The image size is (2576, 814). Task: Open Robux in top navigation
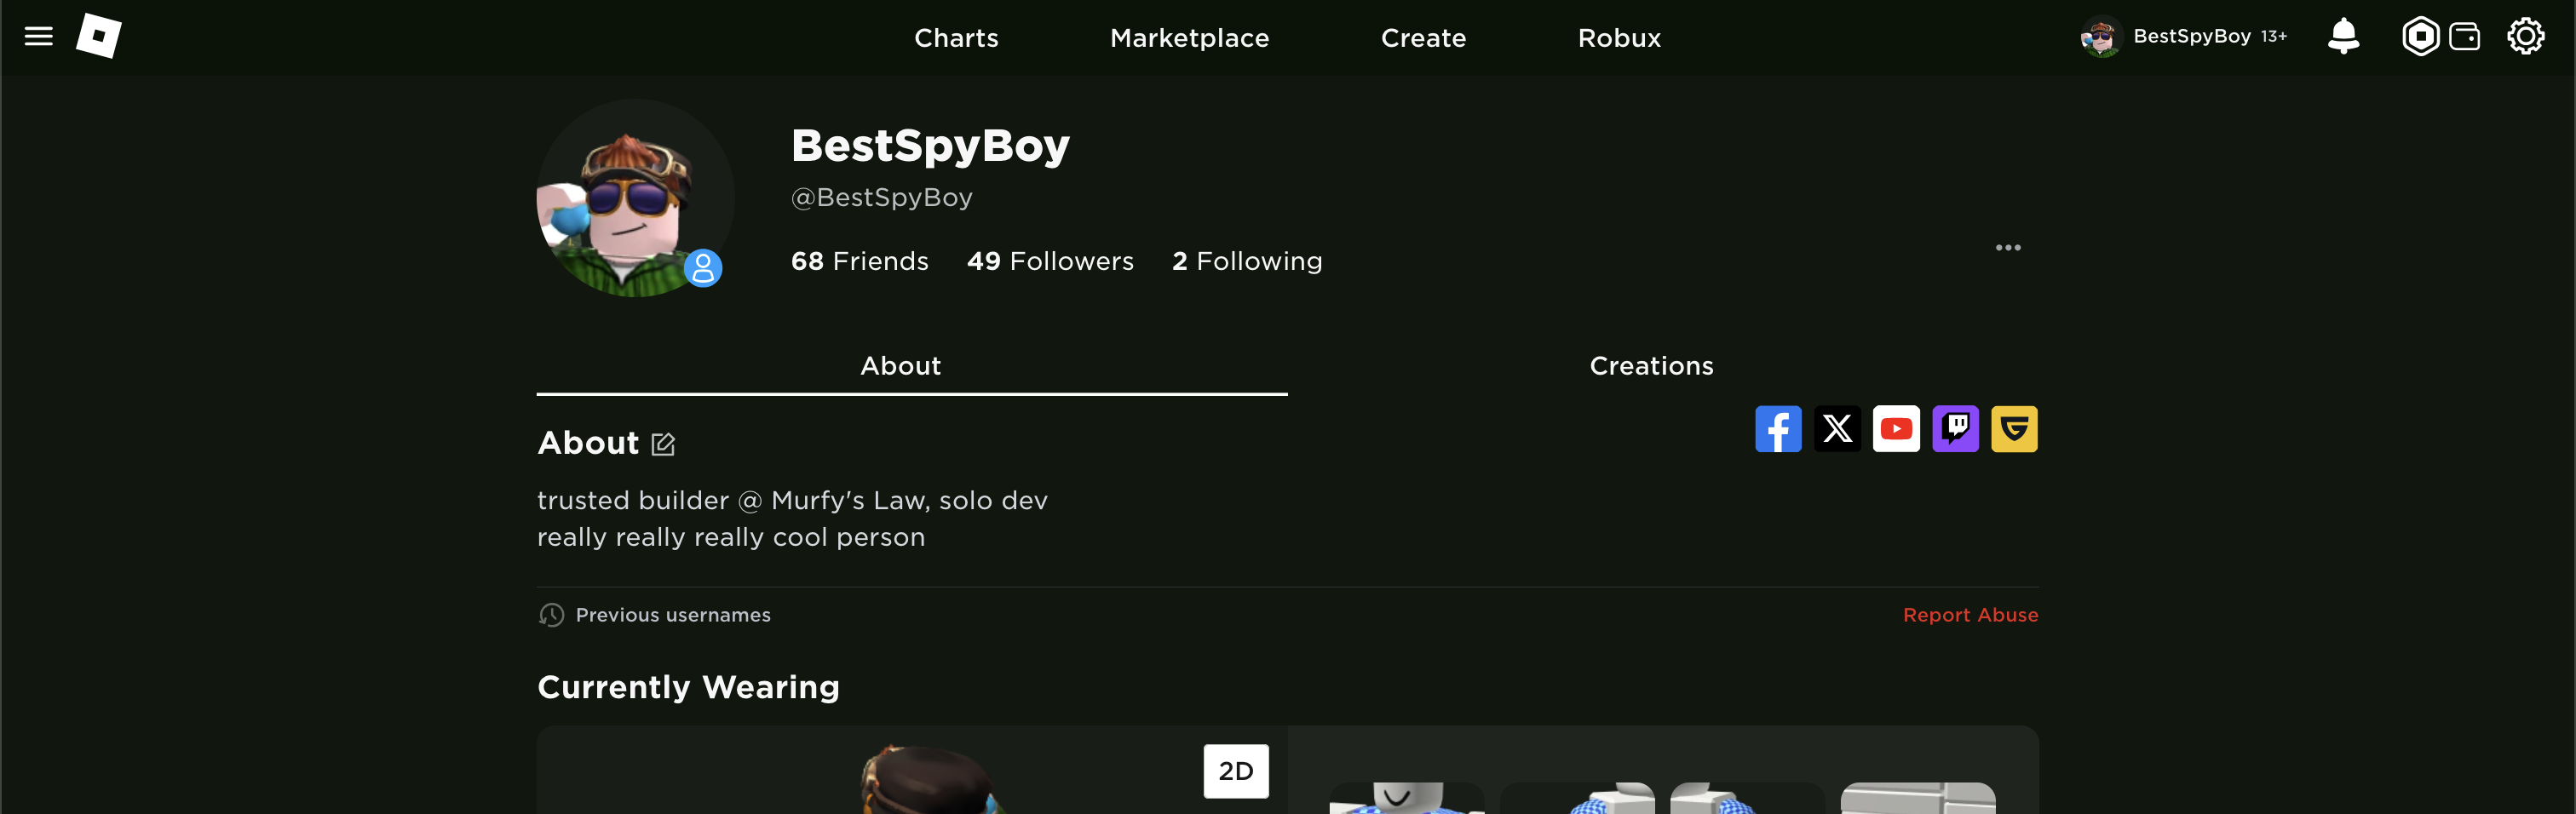pyautogui.click(x=1619, y=38)
